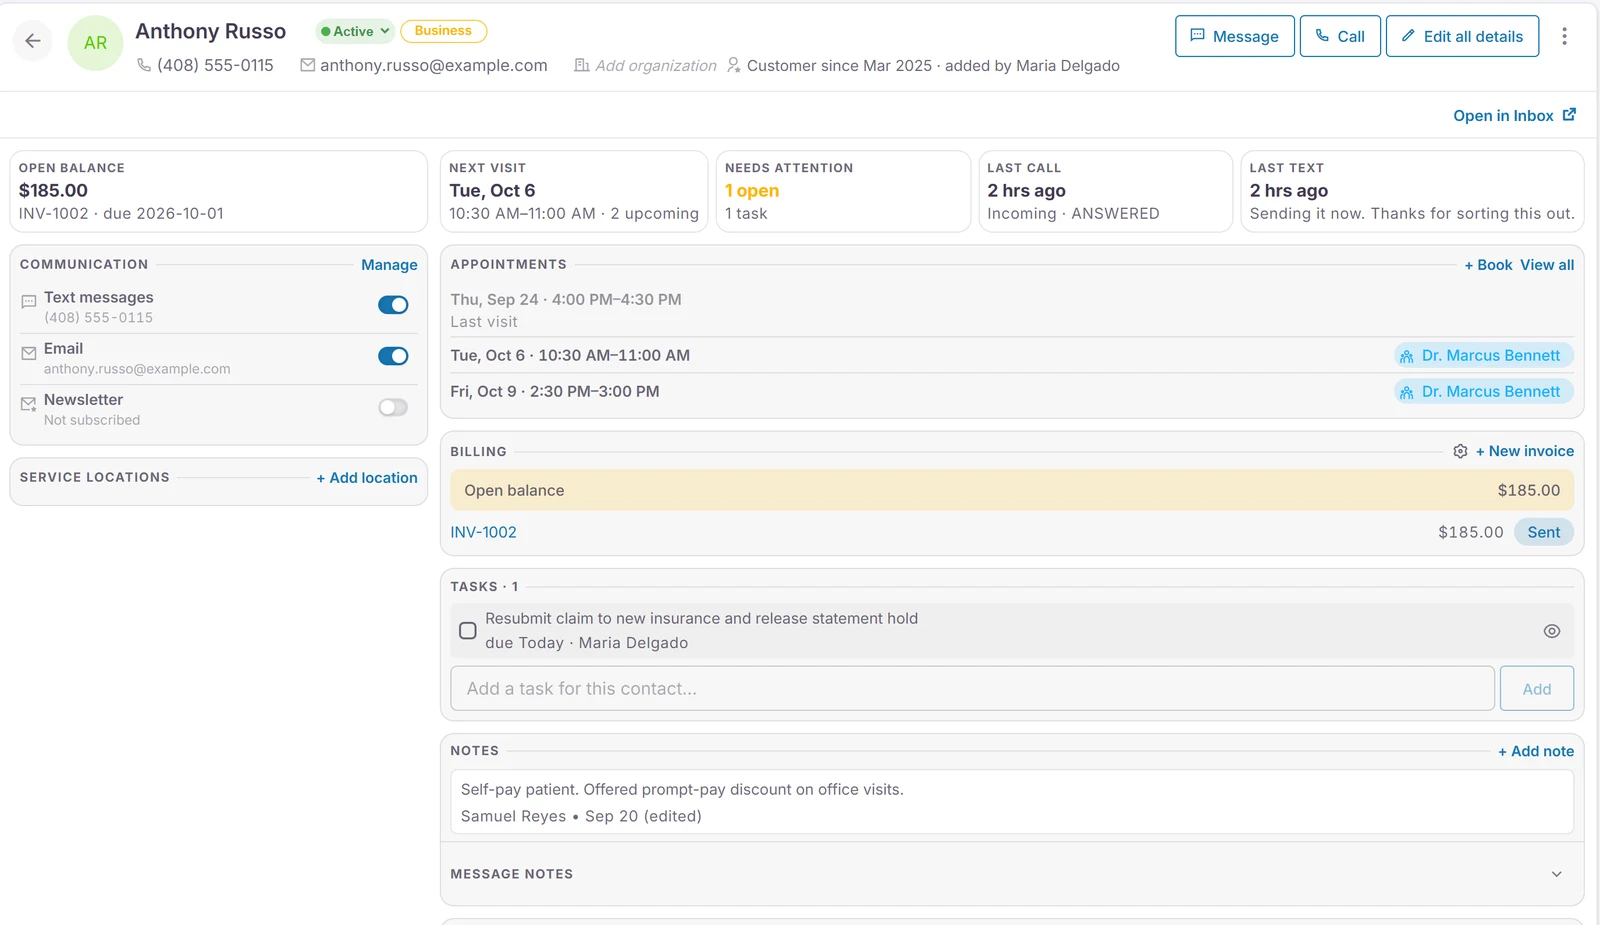Click Edit all details button
This screenshot has width=1600, height=925.
(x=1462, y=36)
